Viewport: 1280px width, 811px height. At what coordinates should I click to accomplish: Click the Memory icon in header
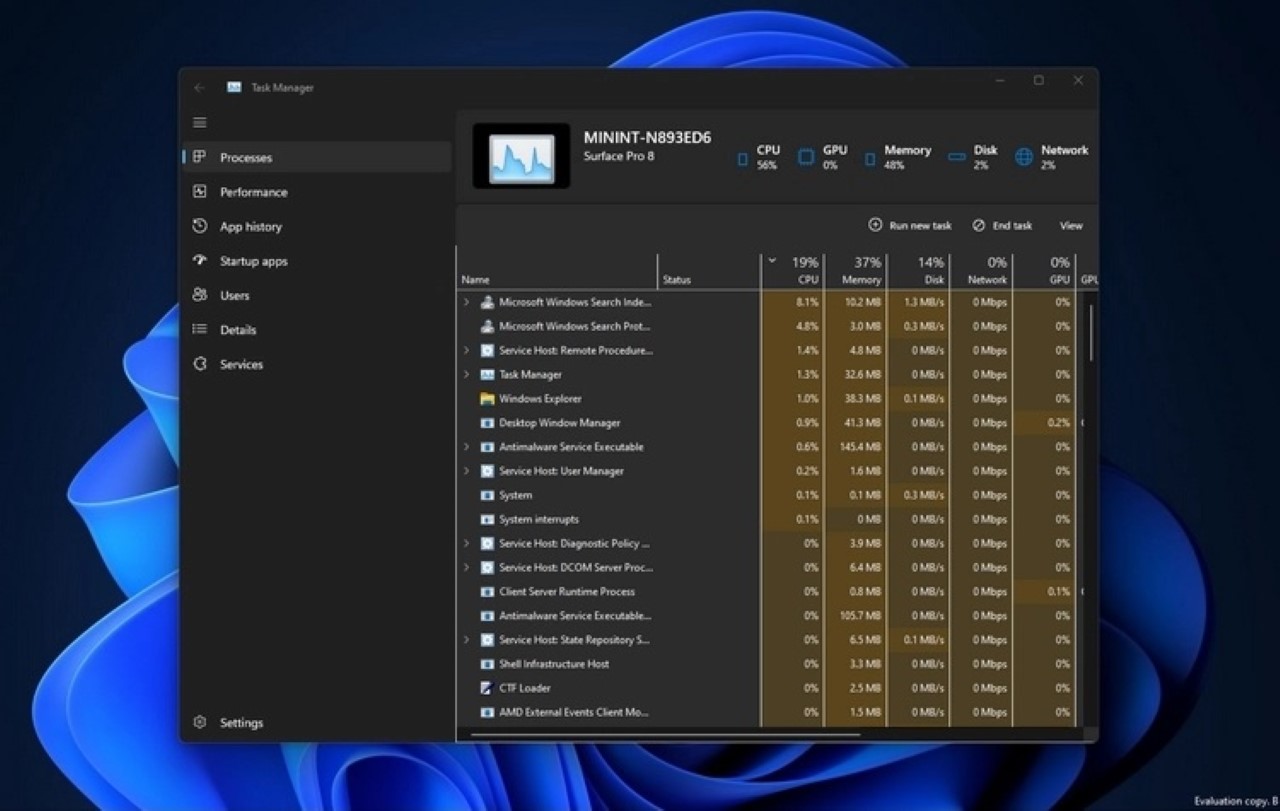point(870,158)
